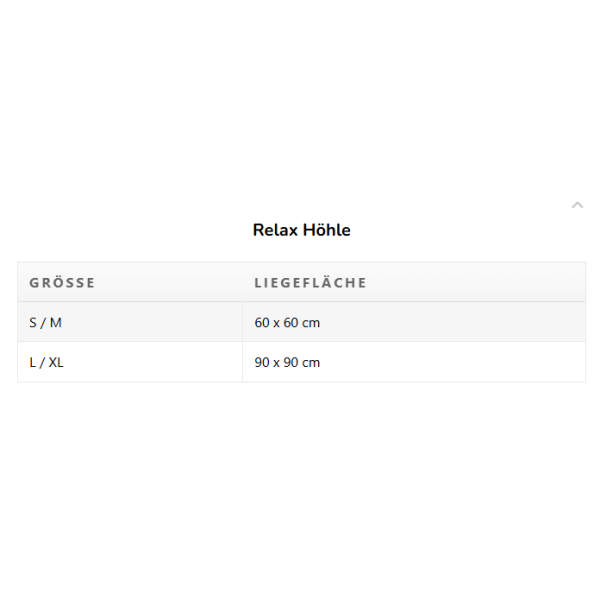Viewport: 600px width, 600px height.
Task: Select the "GRÖSSE" column header
Action: (x=62, y=283)
